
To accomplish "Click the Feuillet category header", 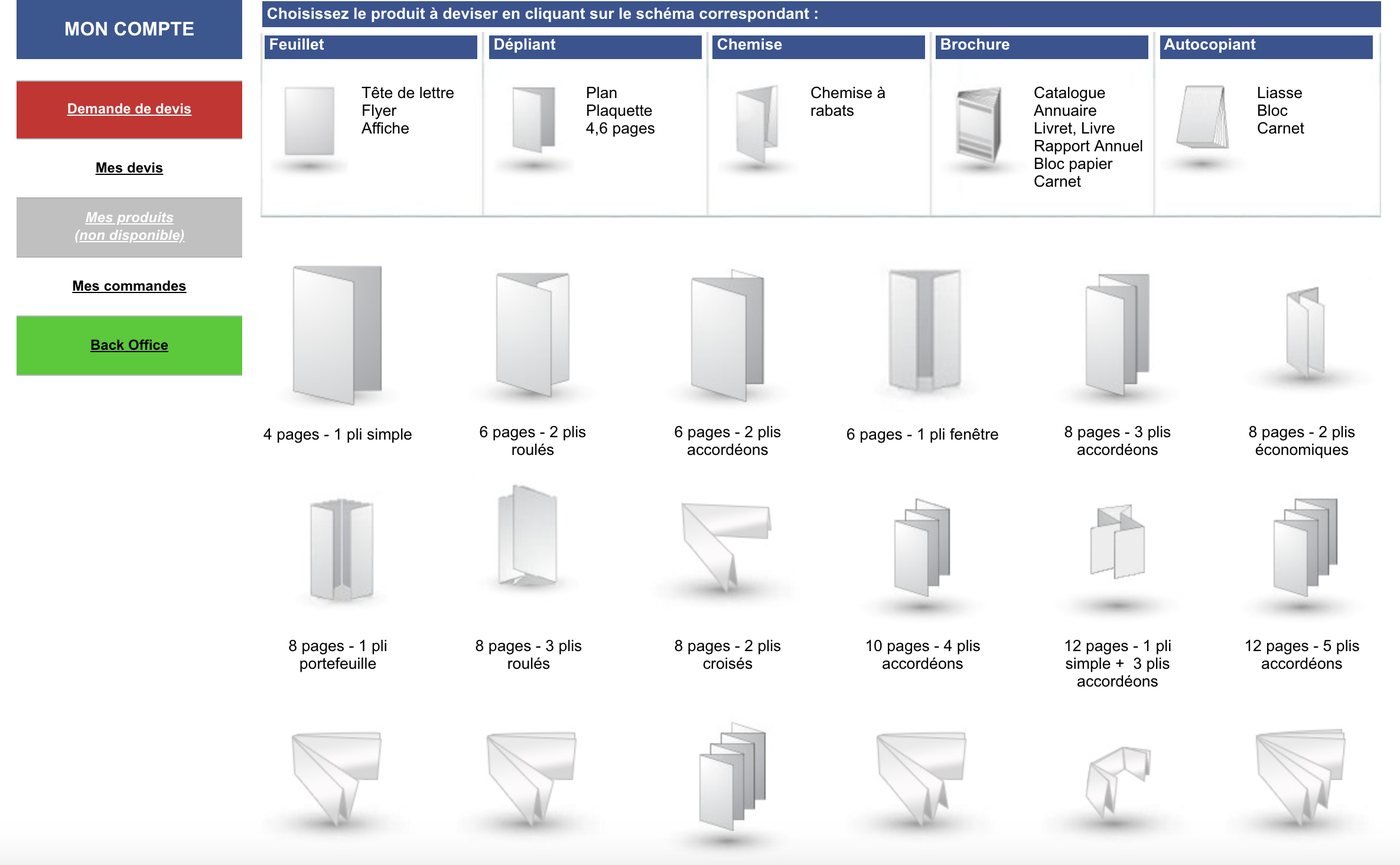I will click(371, 46).
